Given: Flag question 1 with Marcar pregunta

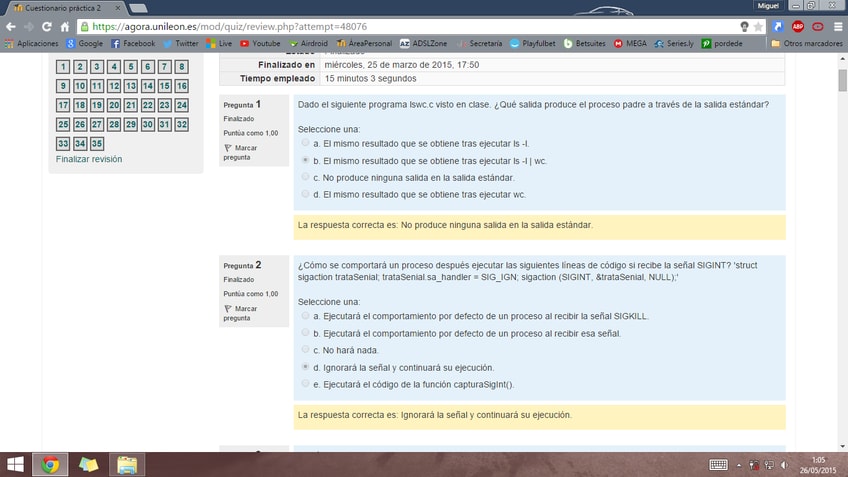Looking at the screenshot, I should (241, 153).
